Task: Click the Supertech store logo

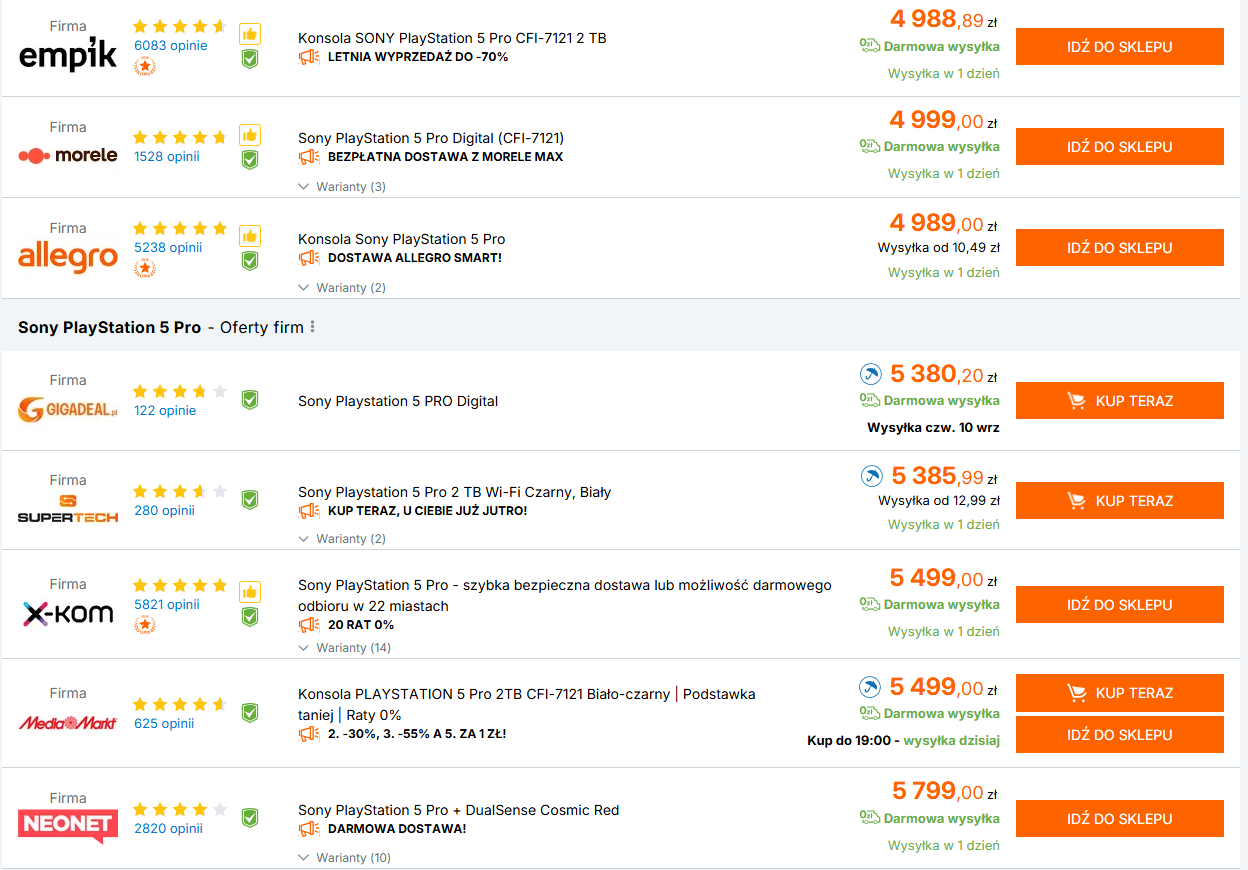Action: pyautogui.click(x=68, y=509)
